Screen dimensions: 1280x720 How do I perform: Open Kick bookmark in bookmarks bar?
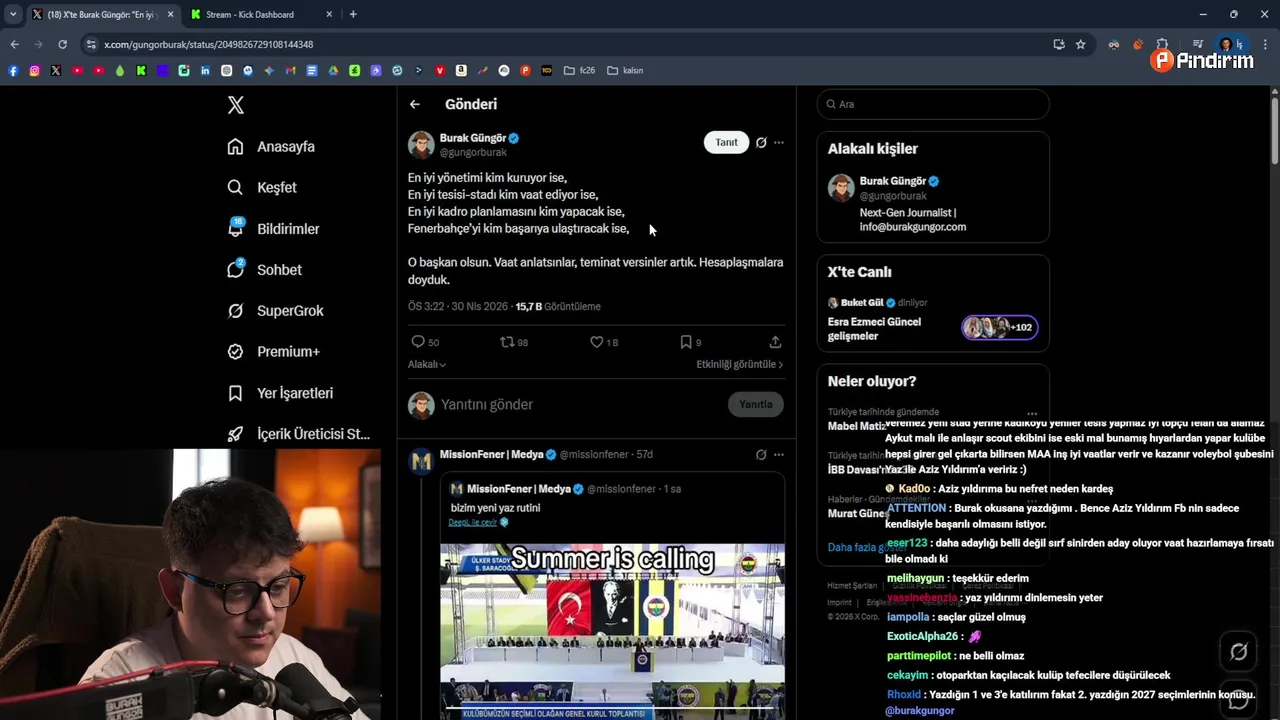click(141, 70)
